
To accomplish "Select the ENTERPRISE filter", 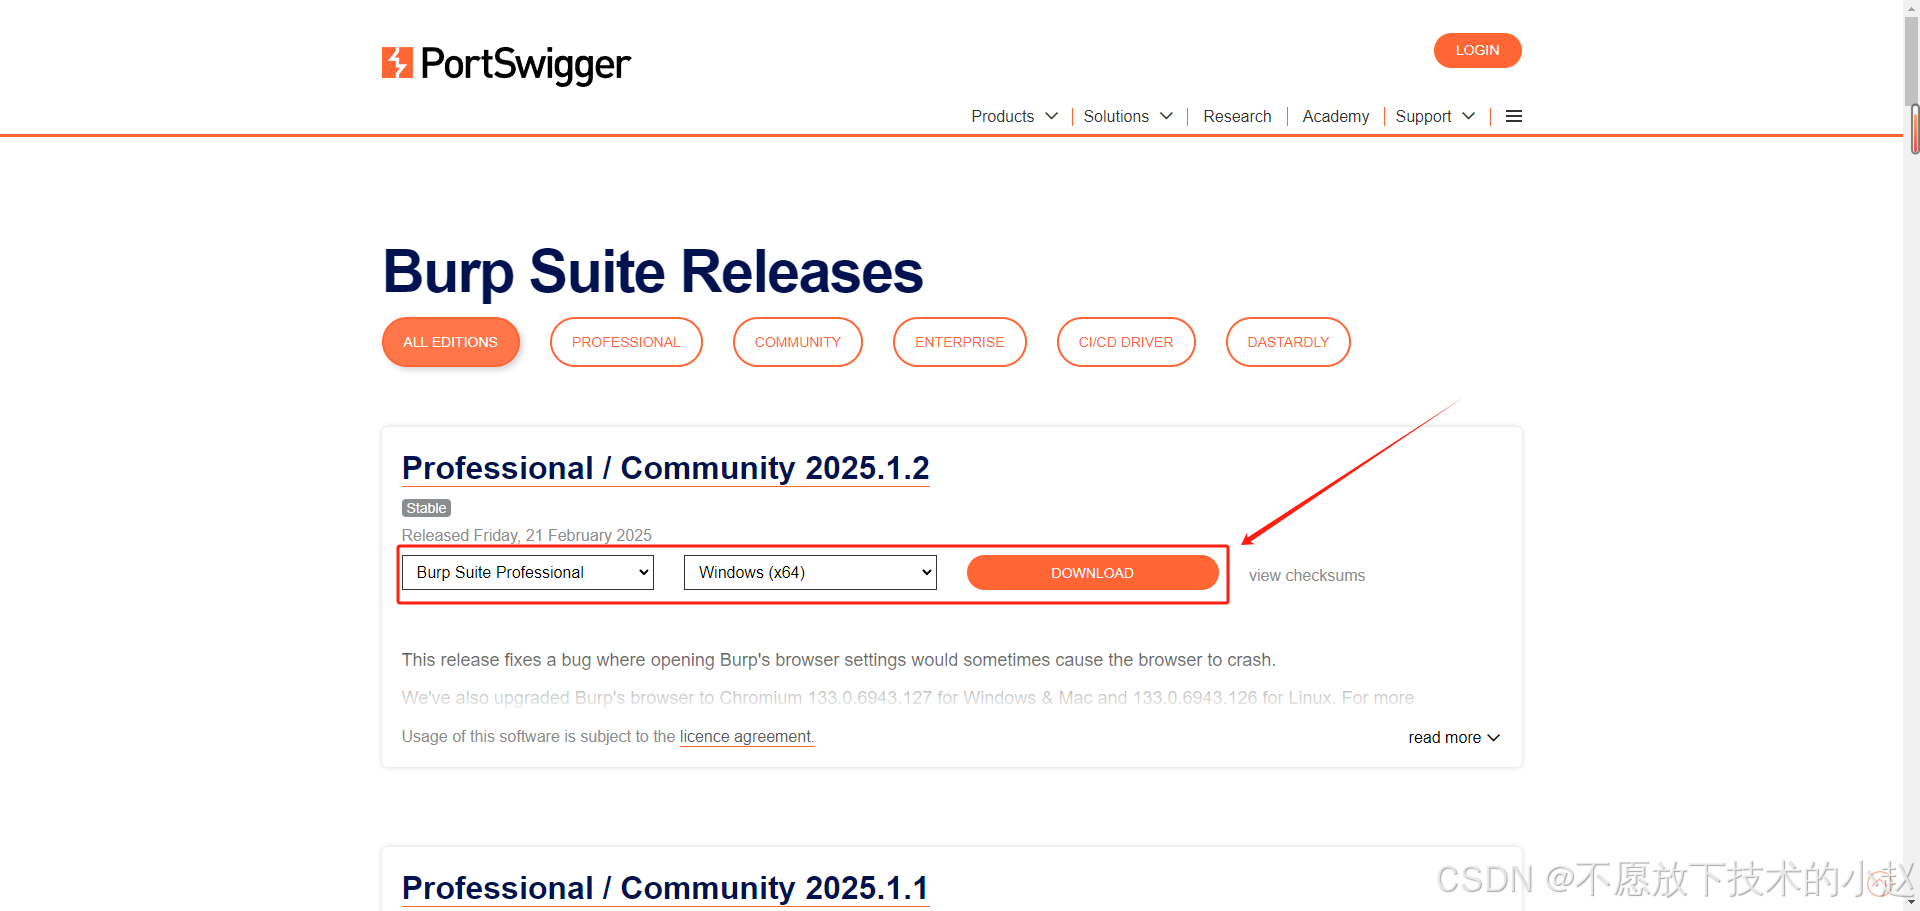I will click(x=959, y=342).
